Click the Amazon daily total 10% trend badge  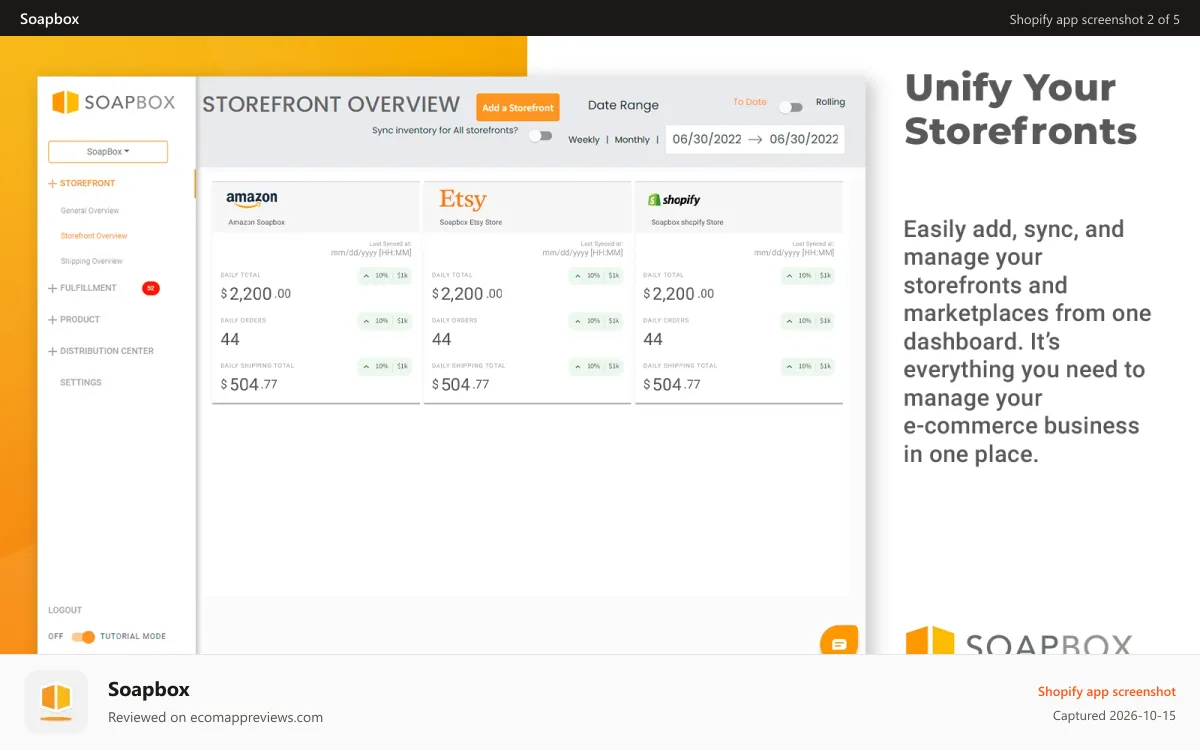[385, 276]
